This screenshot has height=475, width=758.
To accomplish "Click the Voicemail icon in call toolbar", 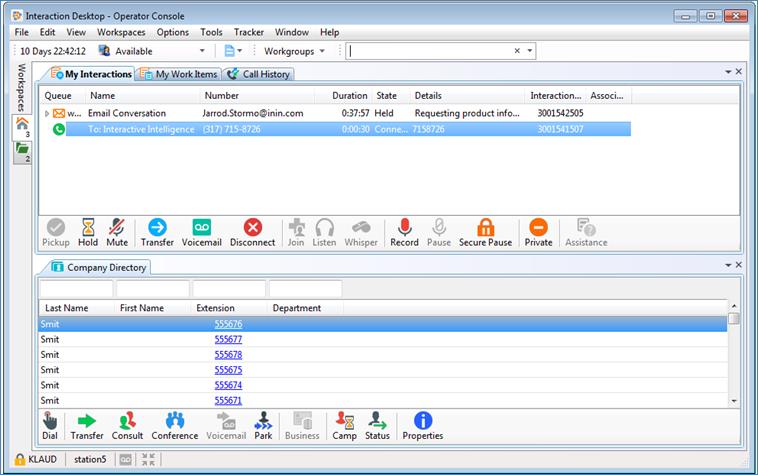I will [x=201, y=232].
